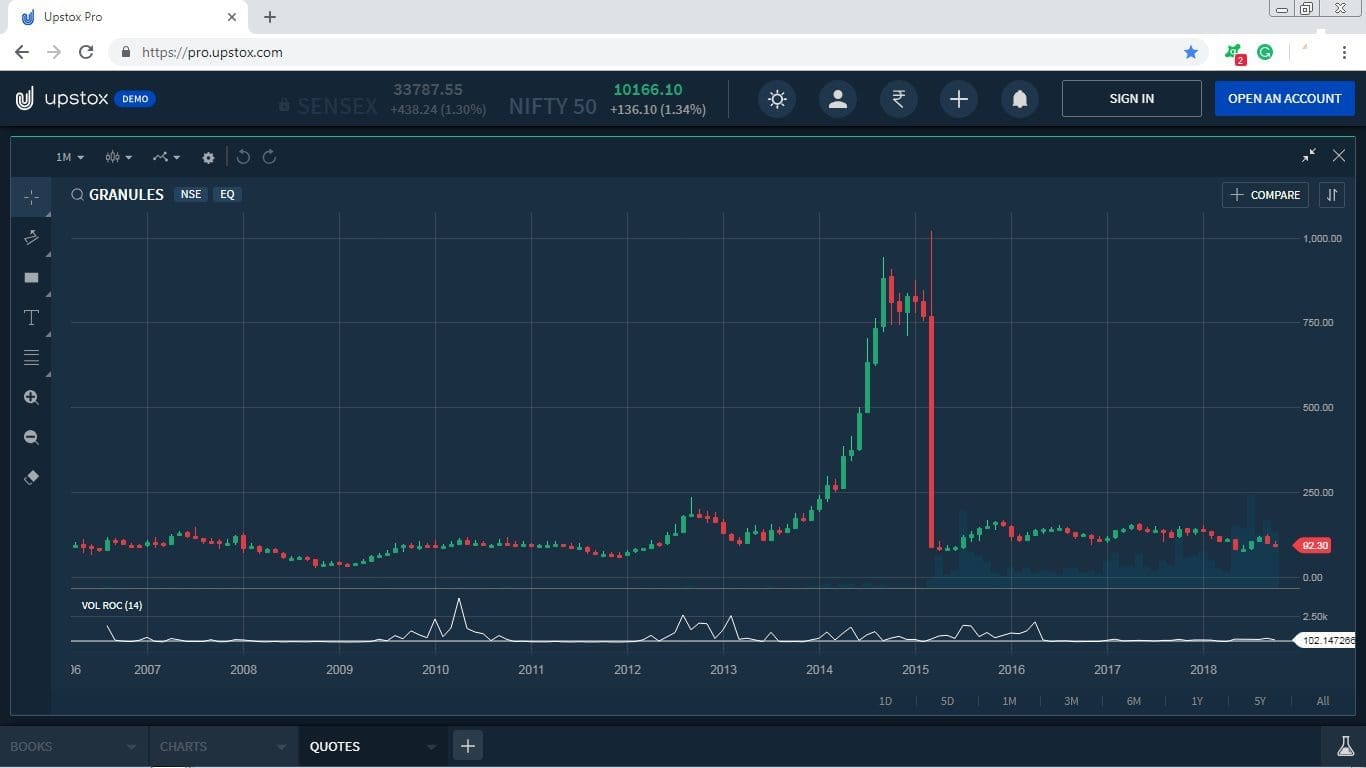
Task: Open the user profile icon
Action: [x=838, y=99]
